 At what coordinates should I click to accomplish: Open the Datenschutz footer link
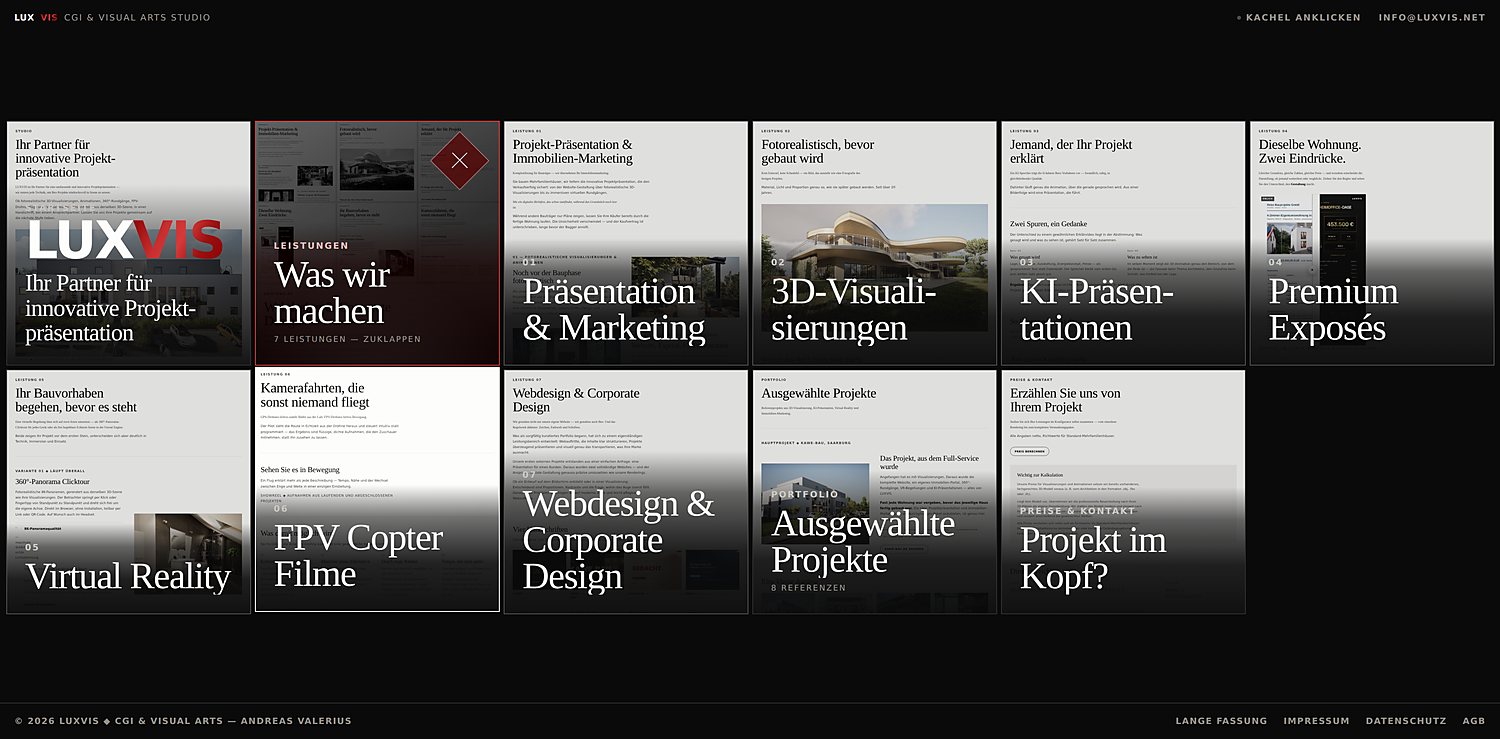point(1406,721)
